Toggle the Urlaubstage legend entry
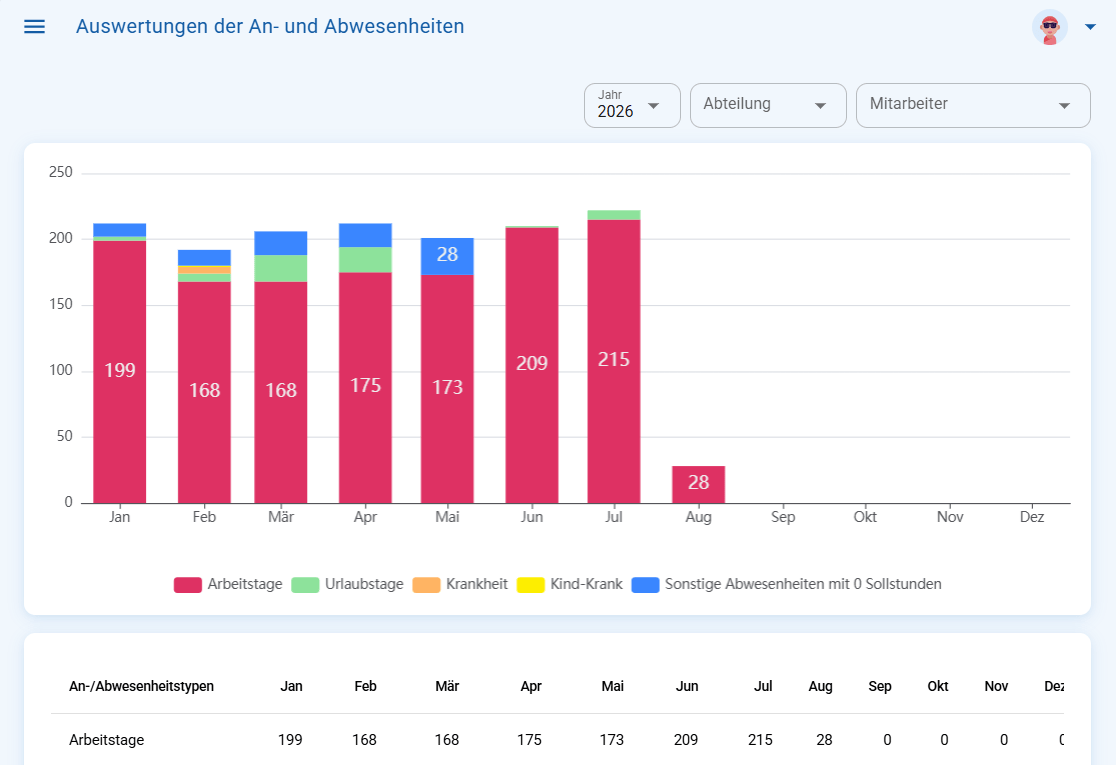Viewport: 1116px width, 765px height. [347, 584]
